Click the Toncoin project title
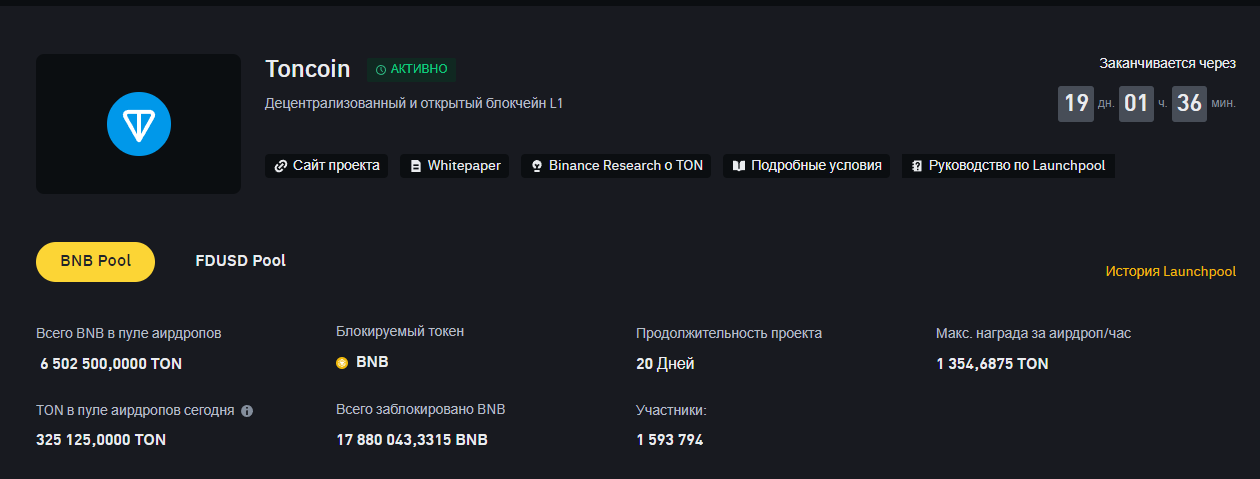 pos(308,69)
